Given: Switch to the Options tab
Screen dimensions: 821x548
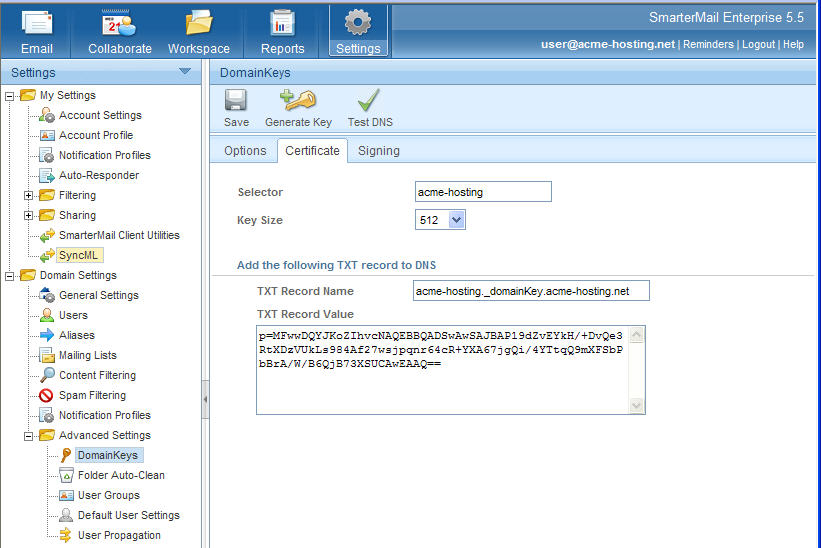Looking at the screenshot, I should click(245, 151).
